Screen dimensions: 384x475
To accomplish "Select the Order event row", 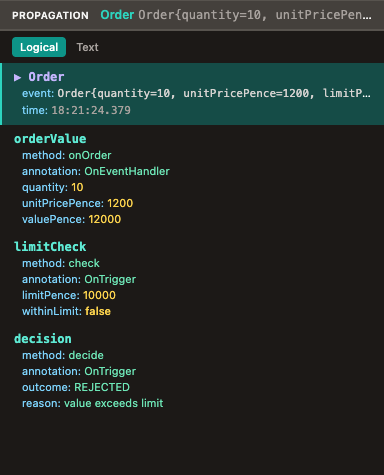I will pos(192,94).
